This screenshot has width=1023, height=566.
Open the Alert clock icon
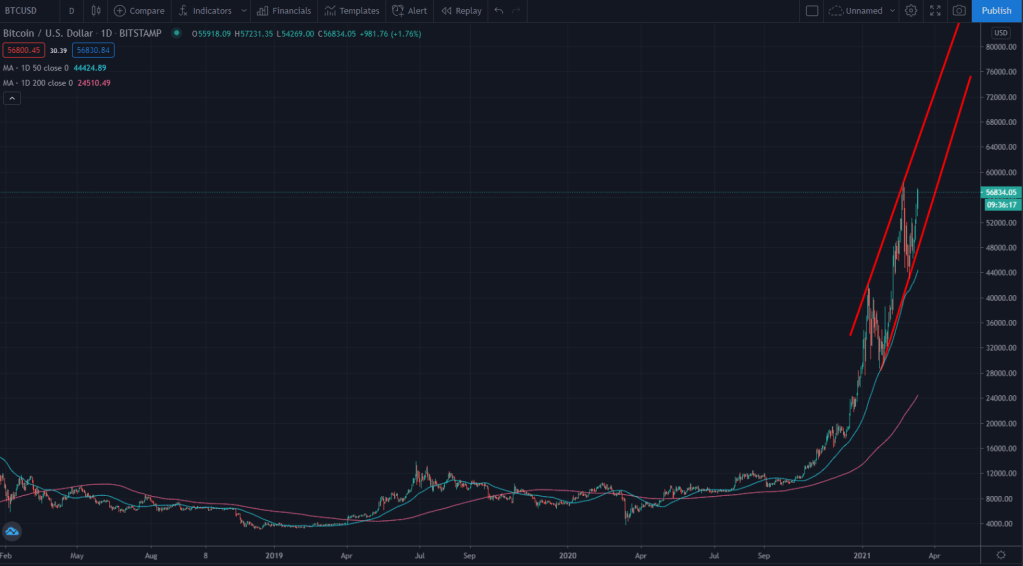click(x=399, y=11)
